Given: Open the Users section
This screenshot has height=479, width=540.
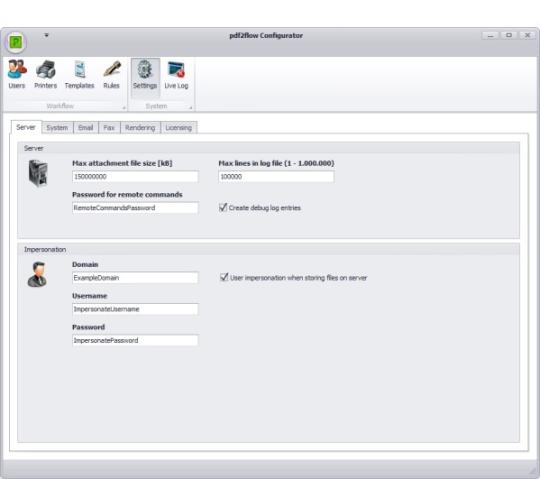Looking at the screenshot, I should [17, 75].
